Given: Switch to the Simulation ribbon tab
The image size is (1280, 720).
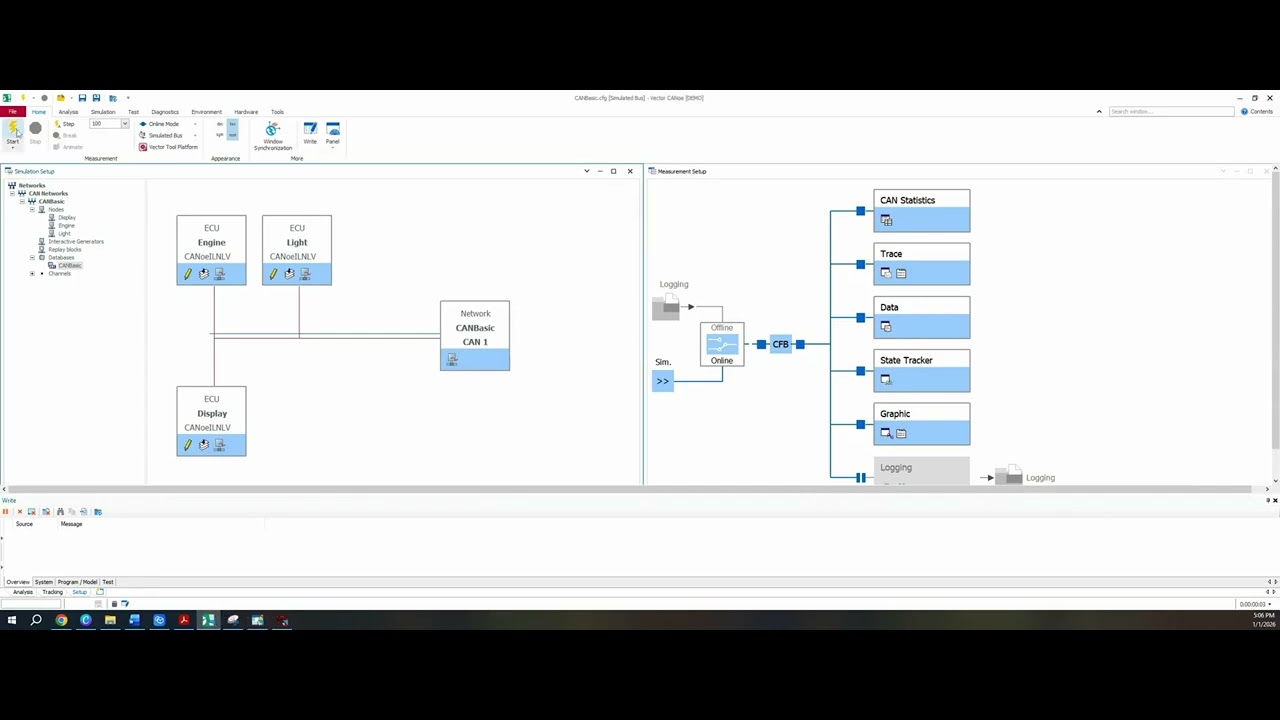Looking at the screenshot, I should (x=103, y=112).
